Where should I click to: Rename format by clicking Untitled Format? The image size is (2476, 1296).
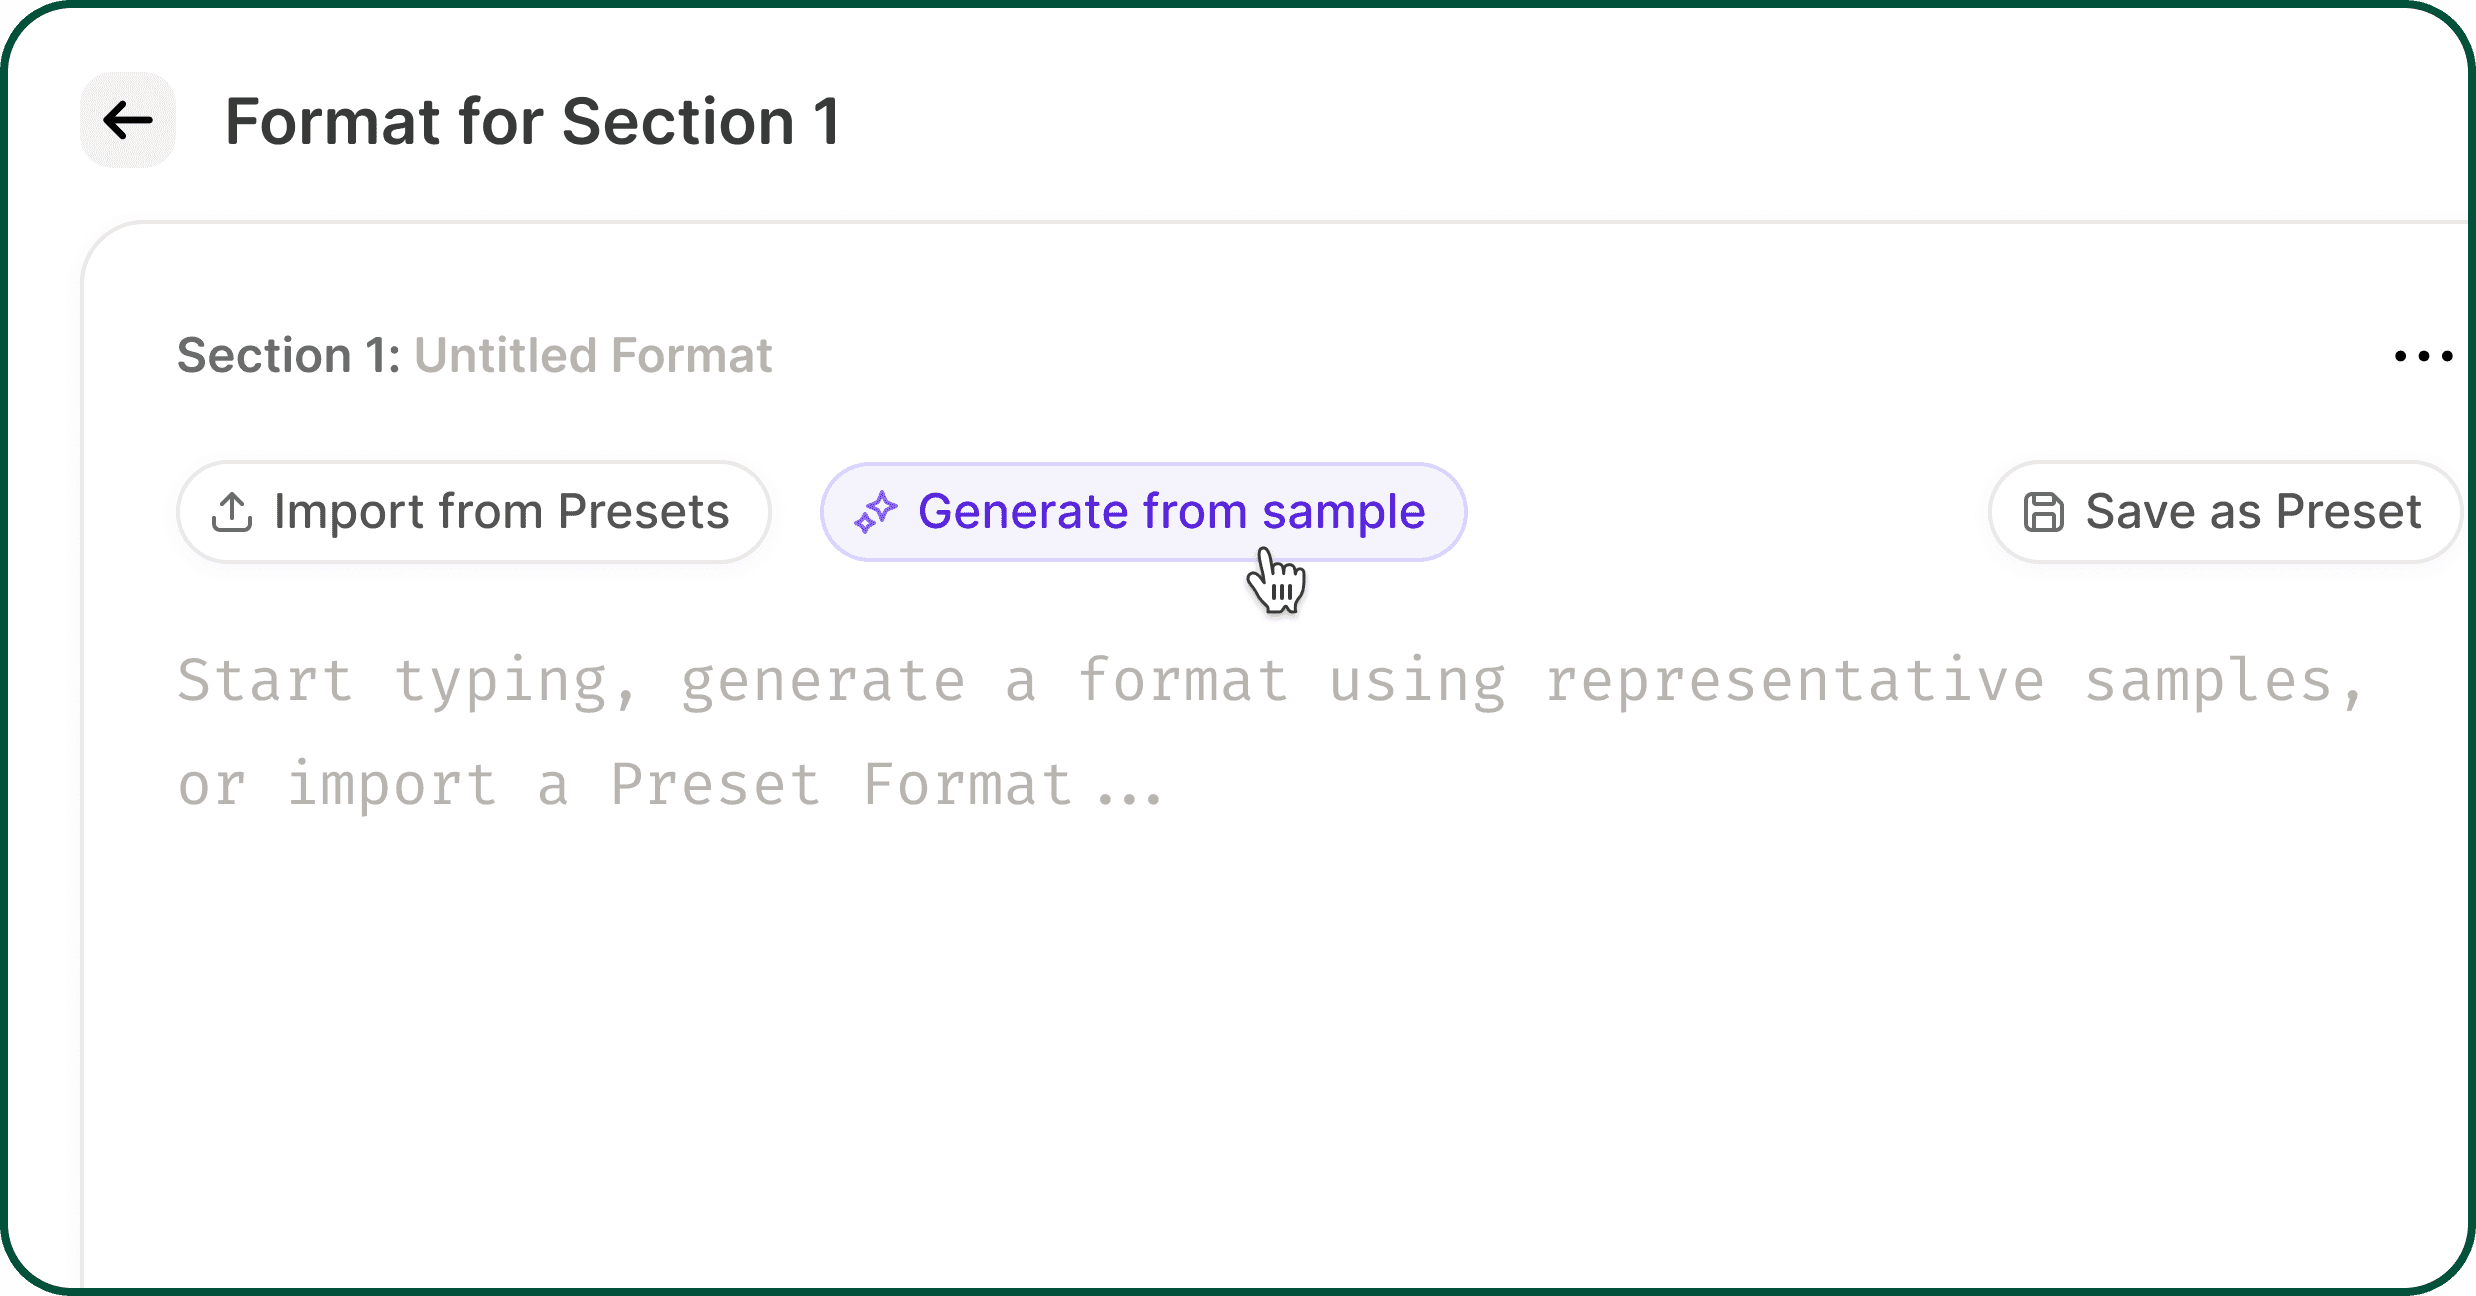coord(593,355)
